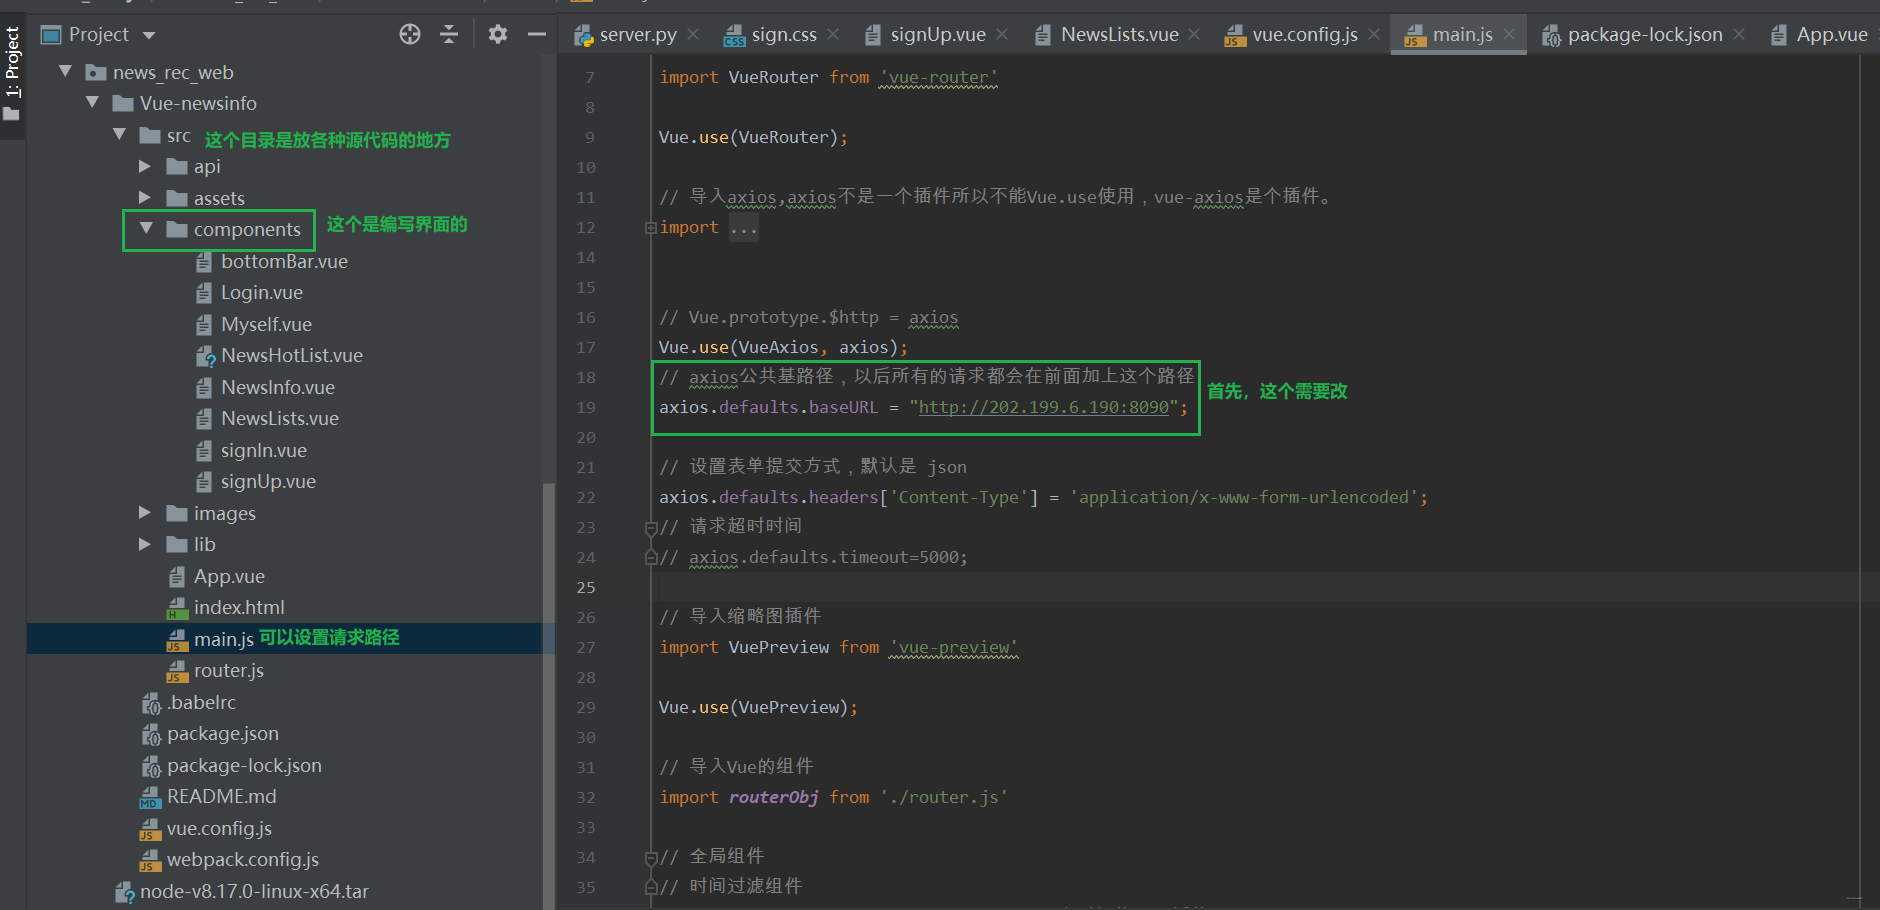Collapse the src folder
Image resolution: width=1880 pixels, height=910 pixels.
(119, 135)
